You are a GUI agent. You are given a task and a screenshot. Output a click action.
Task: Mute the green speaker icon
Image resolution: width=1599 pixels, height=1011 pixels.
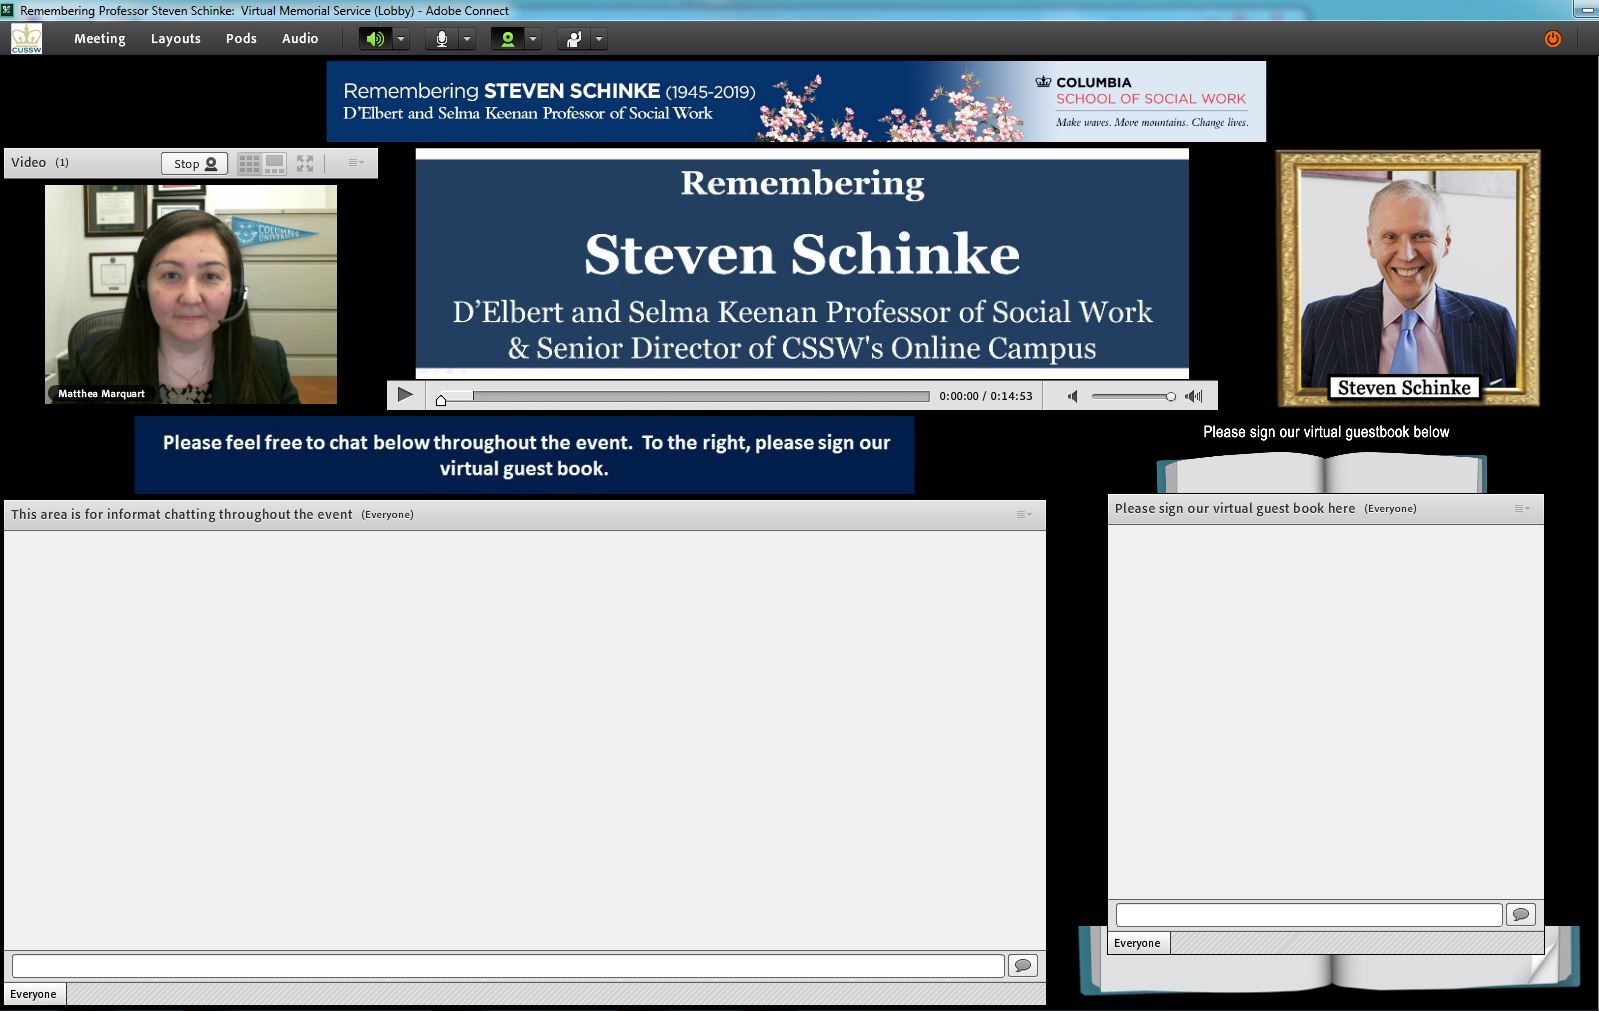click(375, 39)
